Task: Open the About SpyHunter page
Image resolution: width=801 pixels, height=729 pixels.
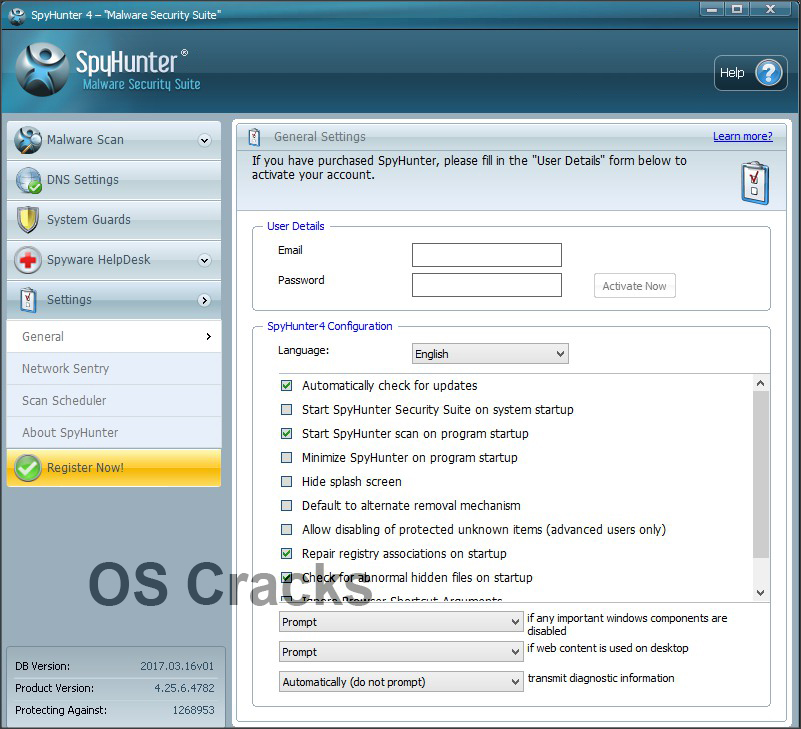Action: coord(114,433)
